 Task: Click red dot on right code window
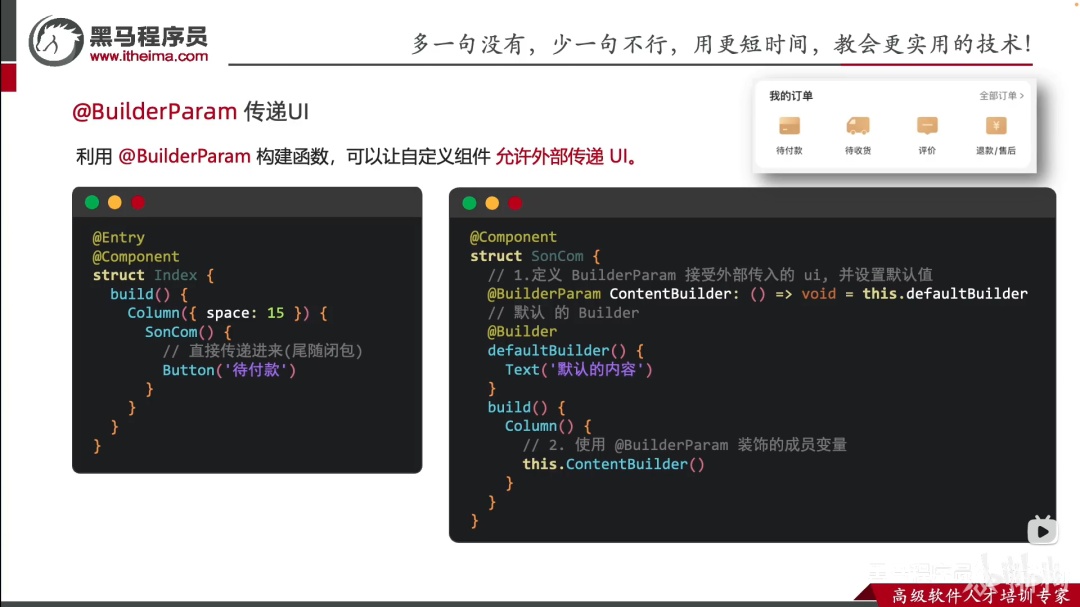(x=515, y=203)
